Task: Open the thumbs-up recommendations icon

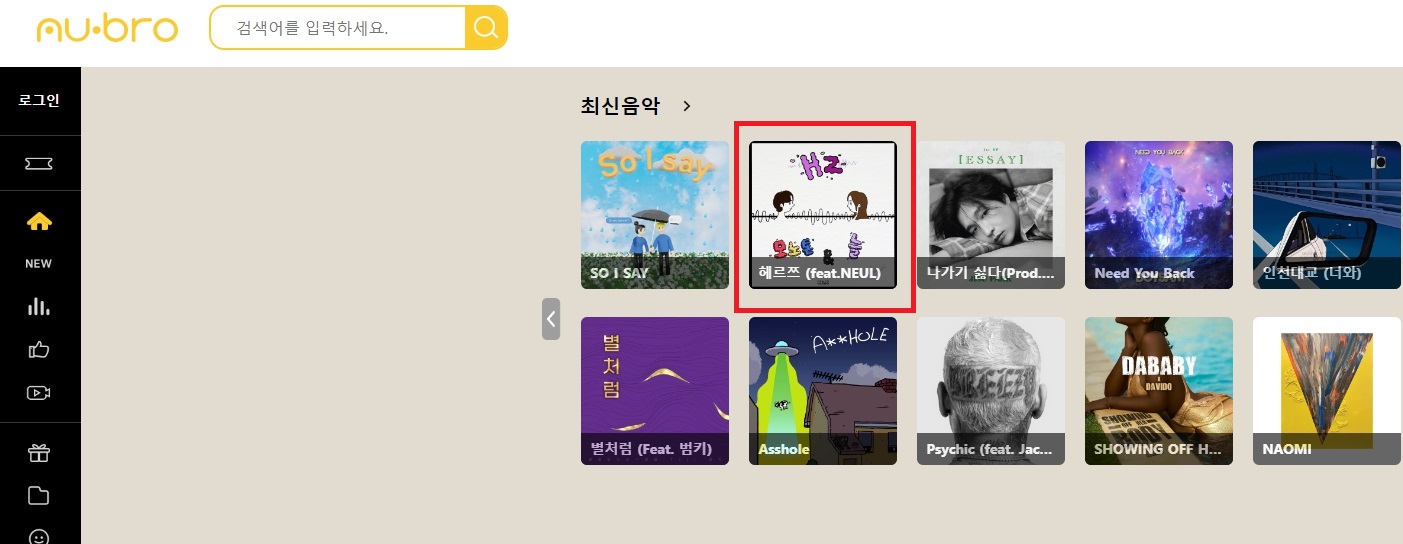Action: [39, 350]
